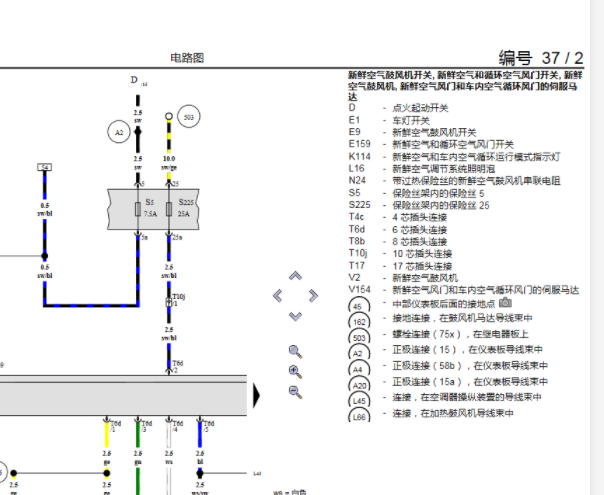Zoom in with the plus magnifier
Viewport: 604px width, 495px height.
click(x=295, y=372)
